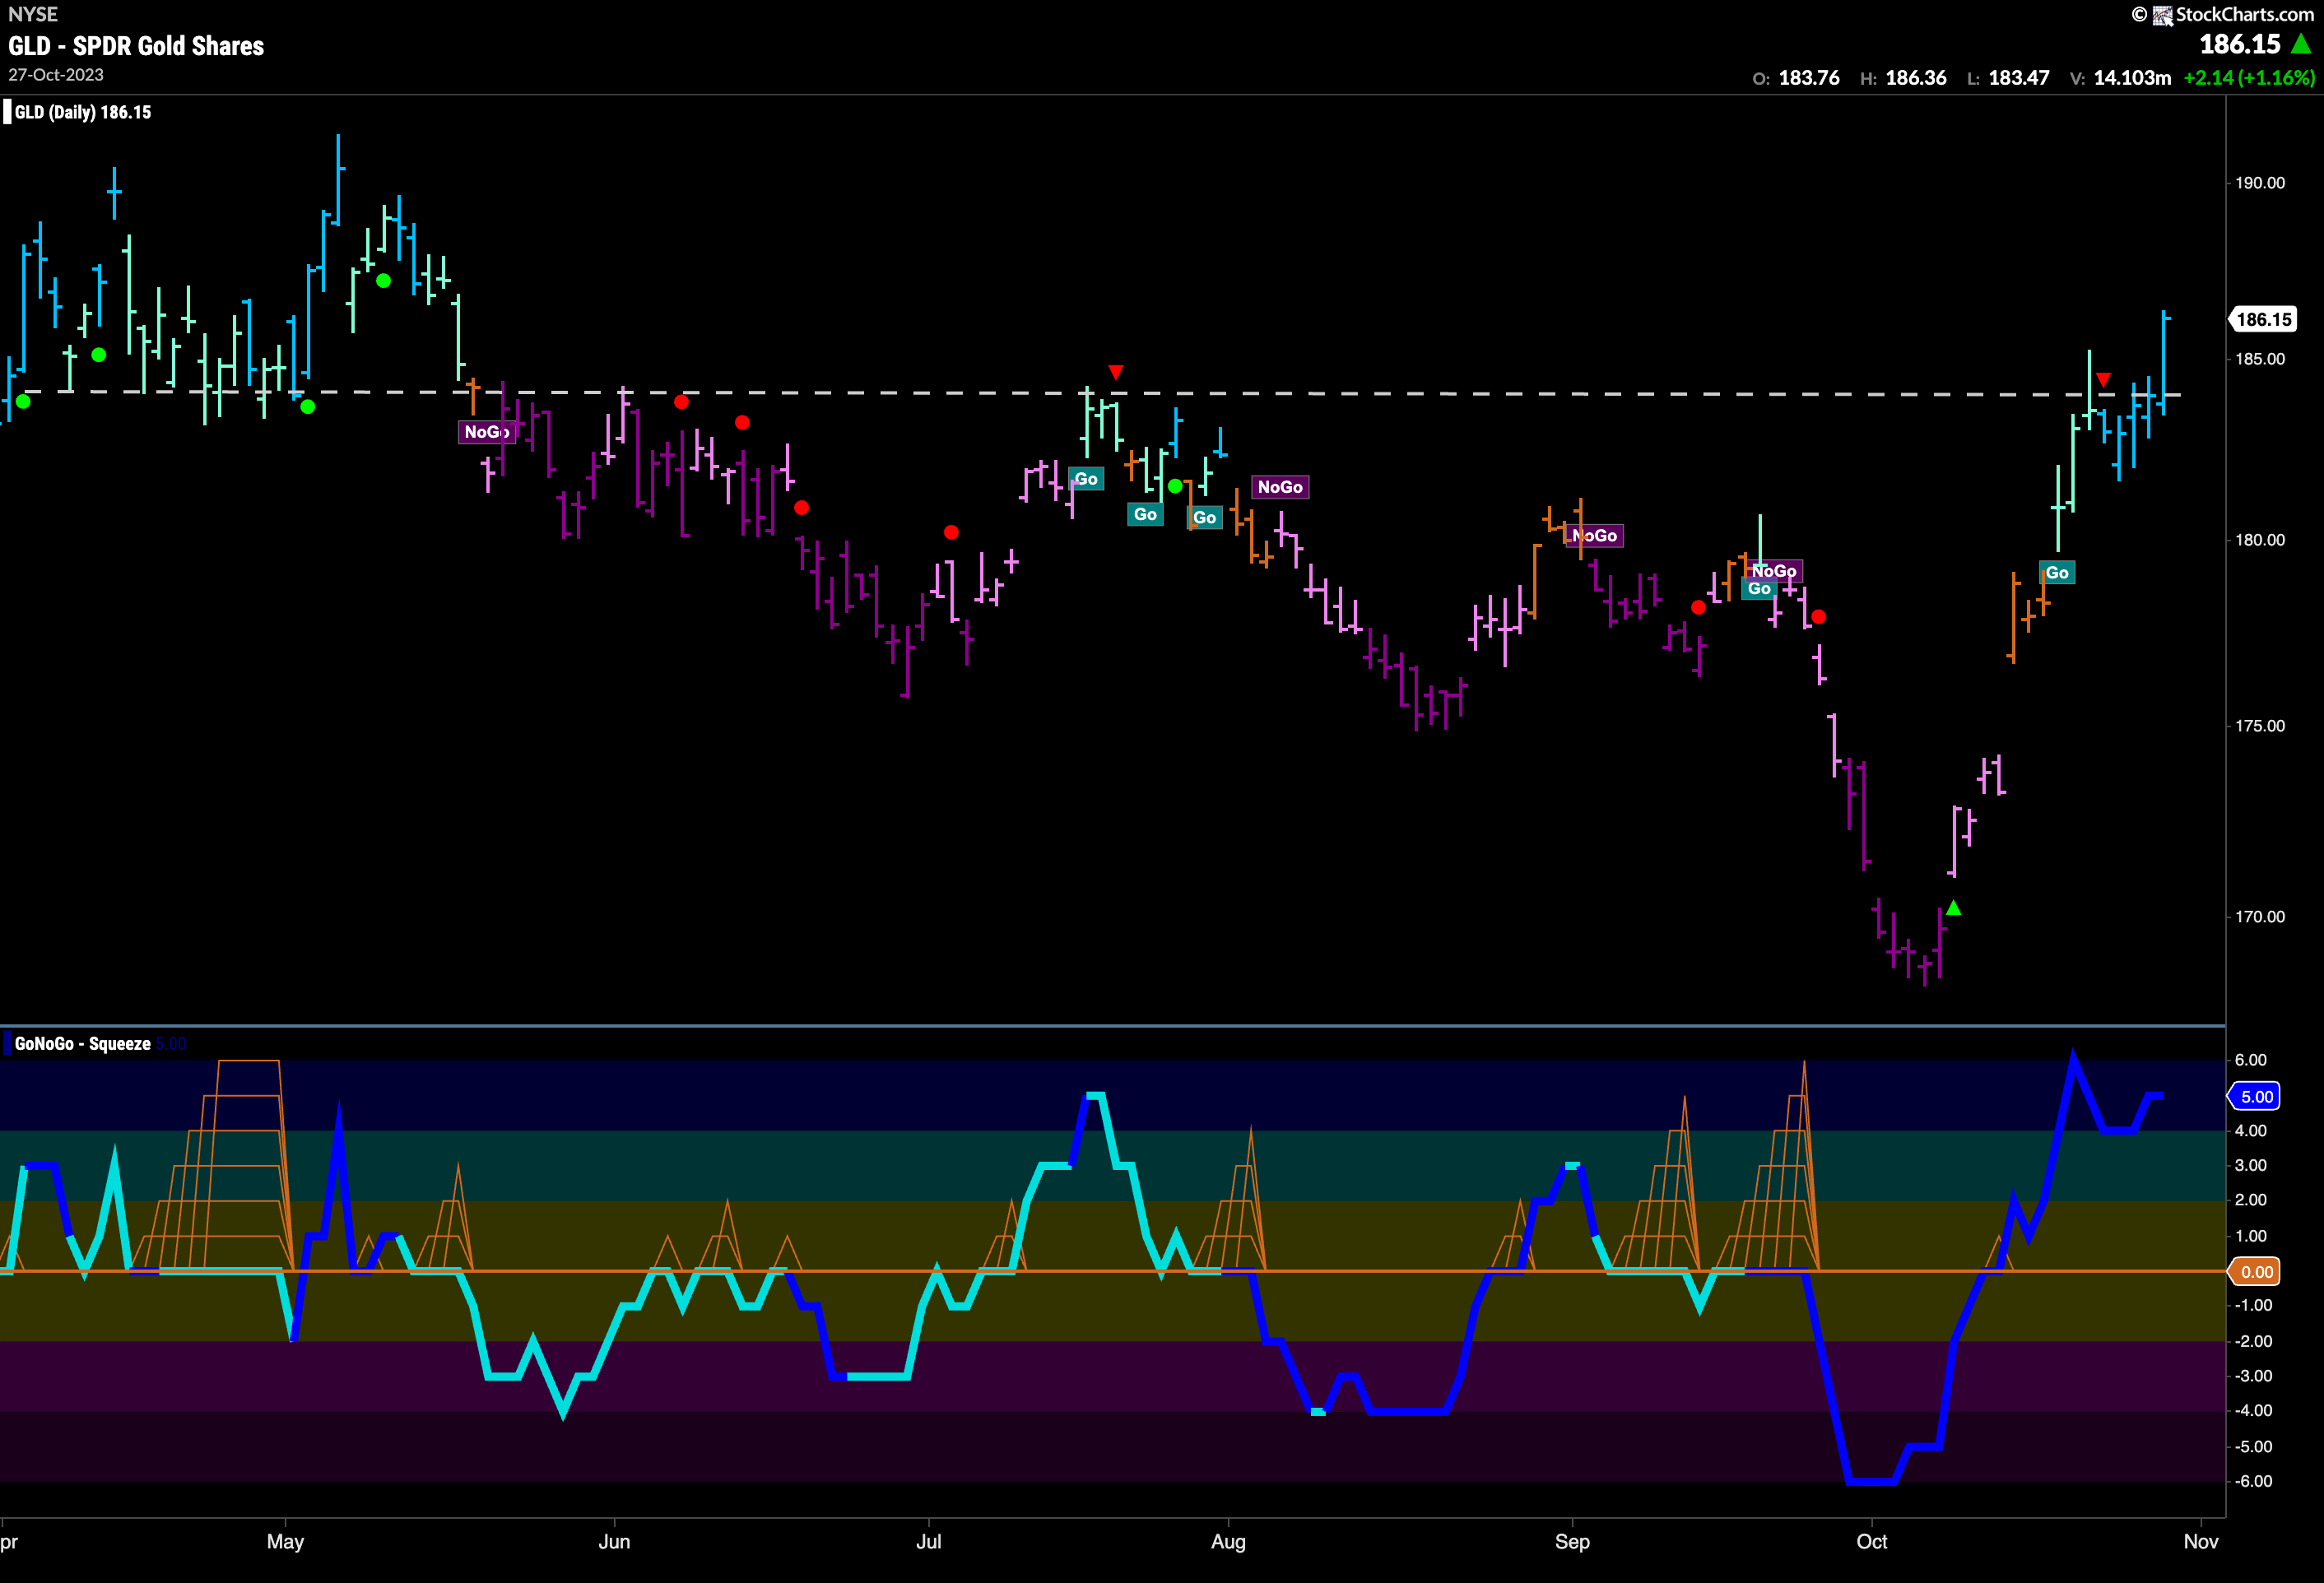This screenshot has height=1583, width=2324.
Task: Click the green up triangle at October low
Action: [1954, 908]
